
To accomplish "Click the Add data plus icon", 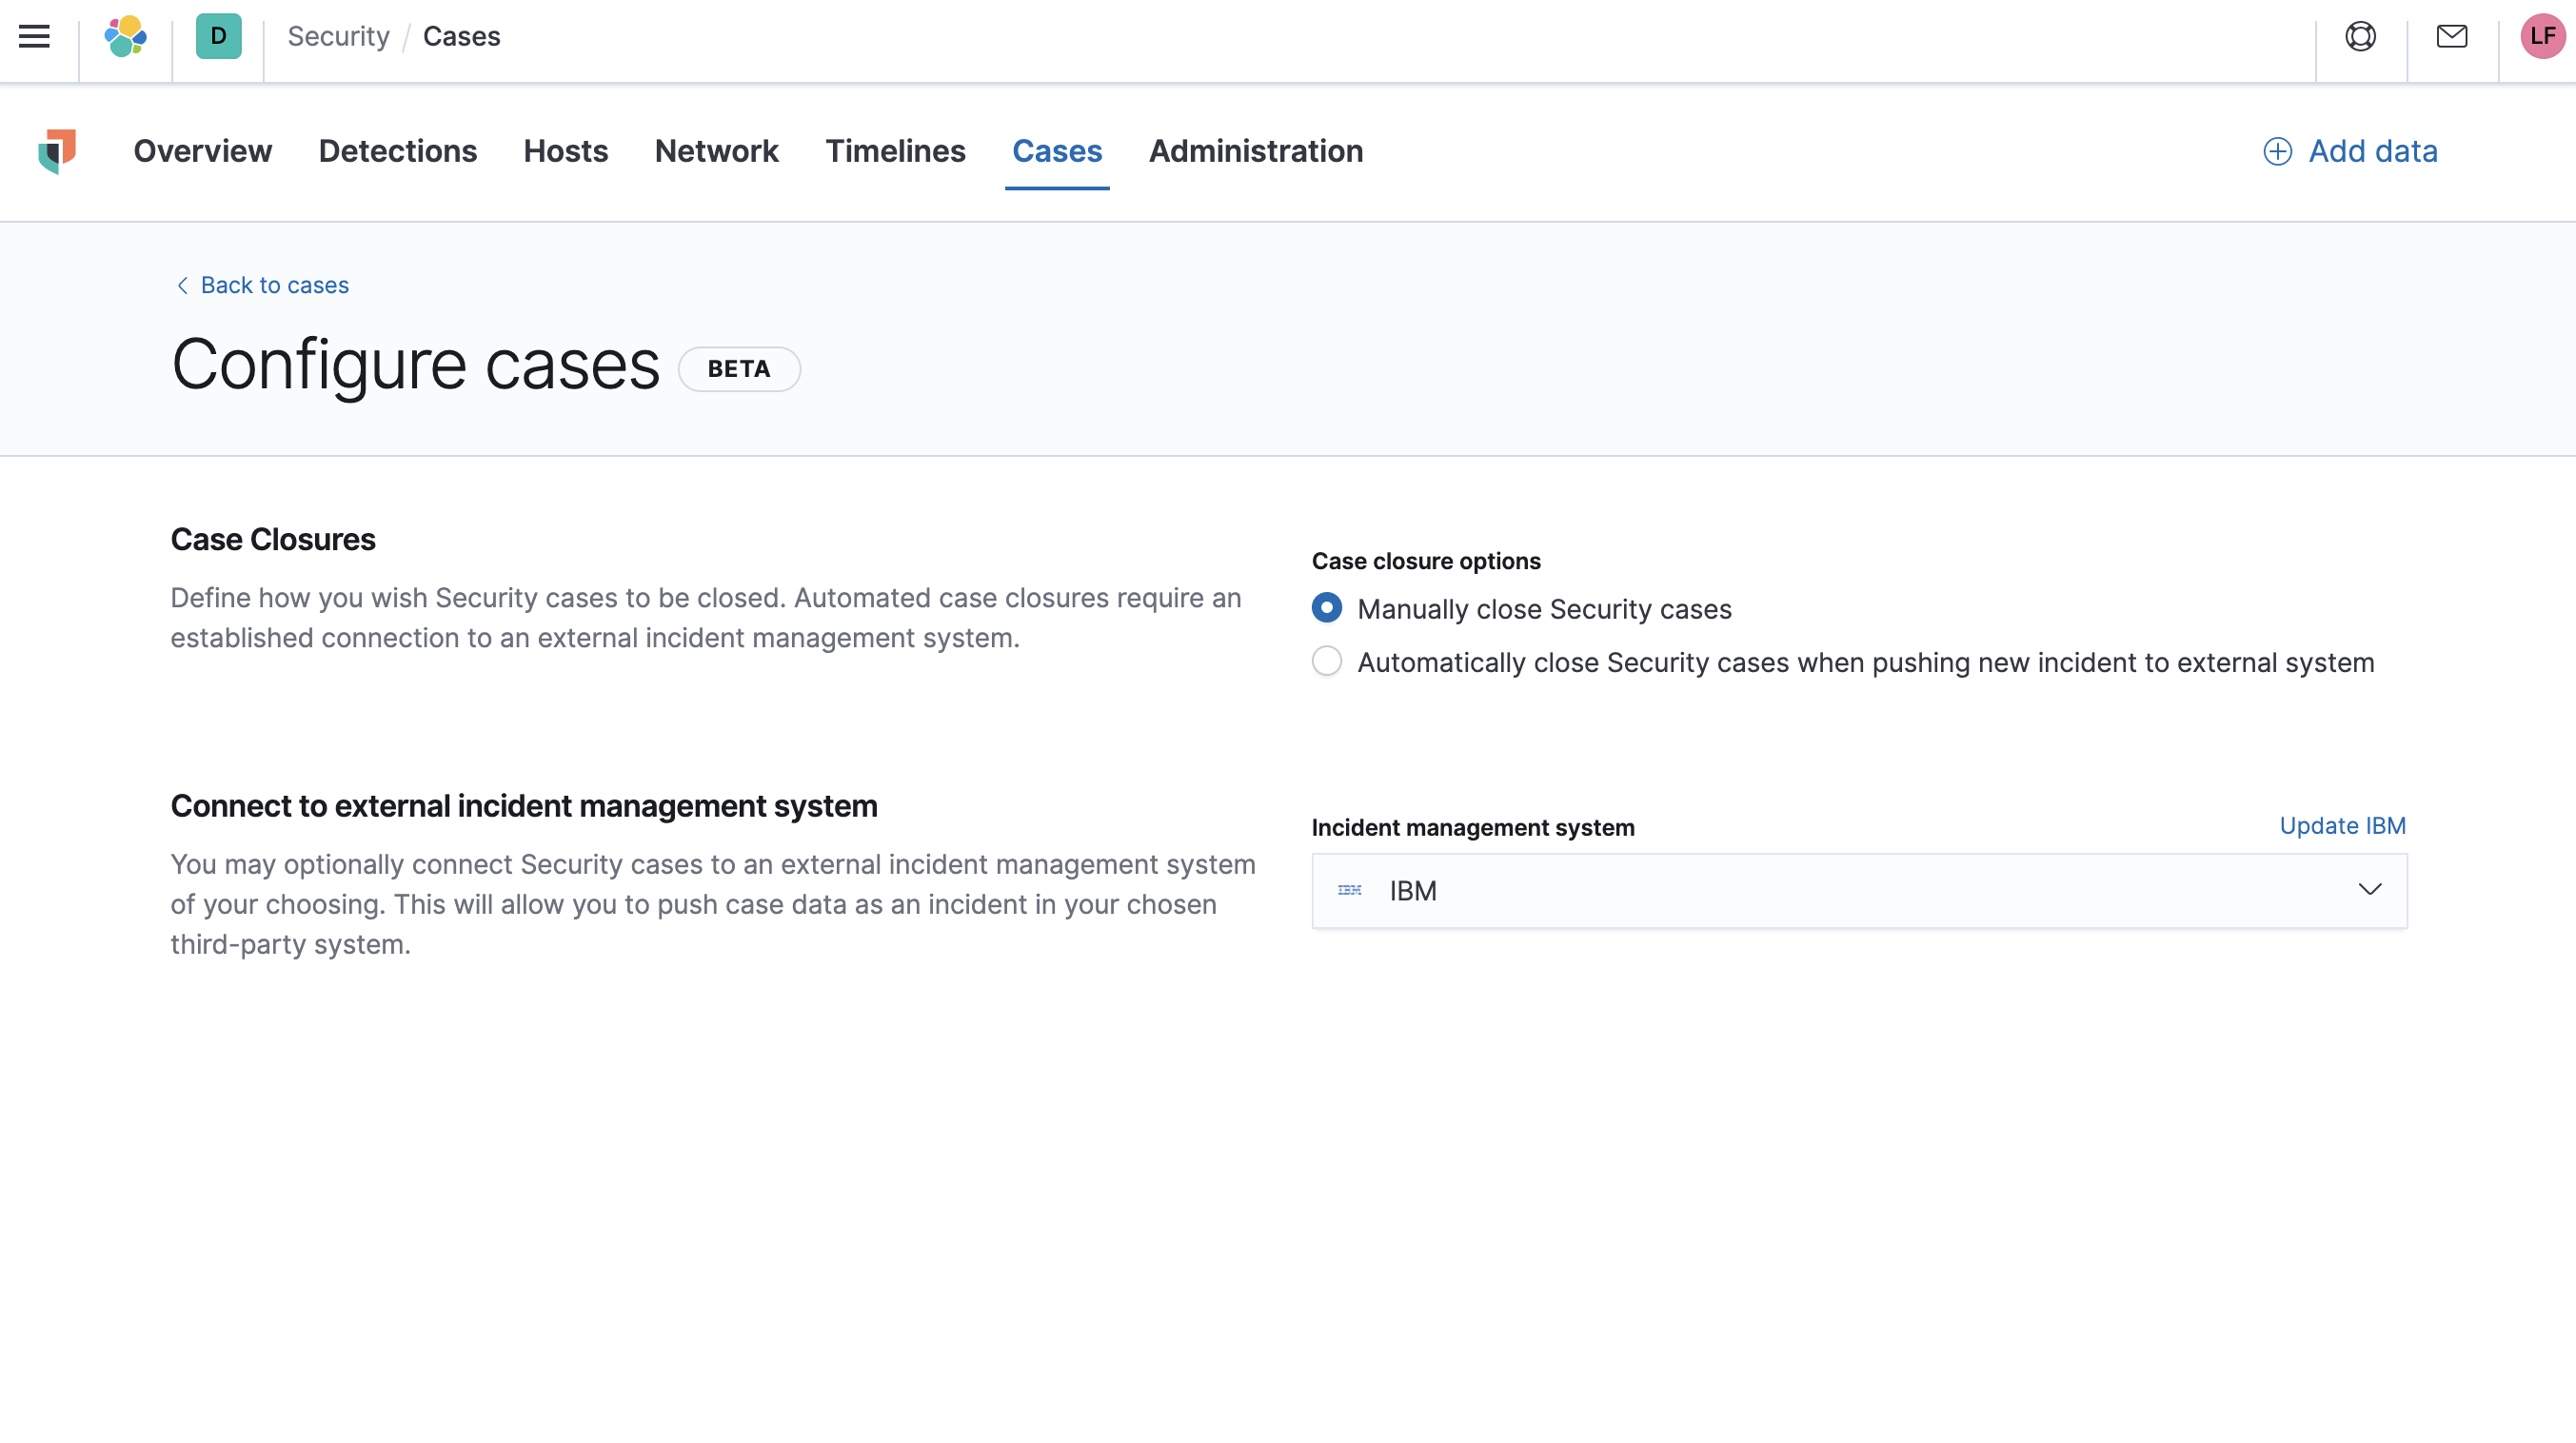I will click(2277, 151).
